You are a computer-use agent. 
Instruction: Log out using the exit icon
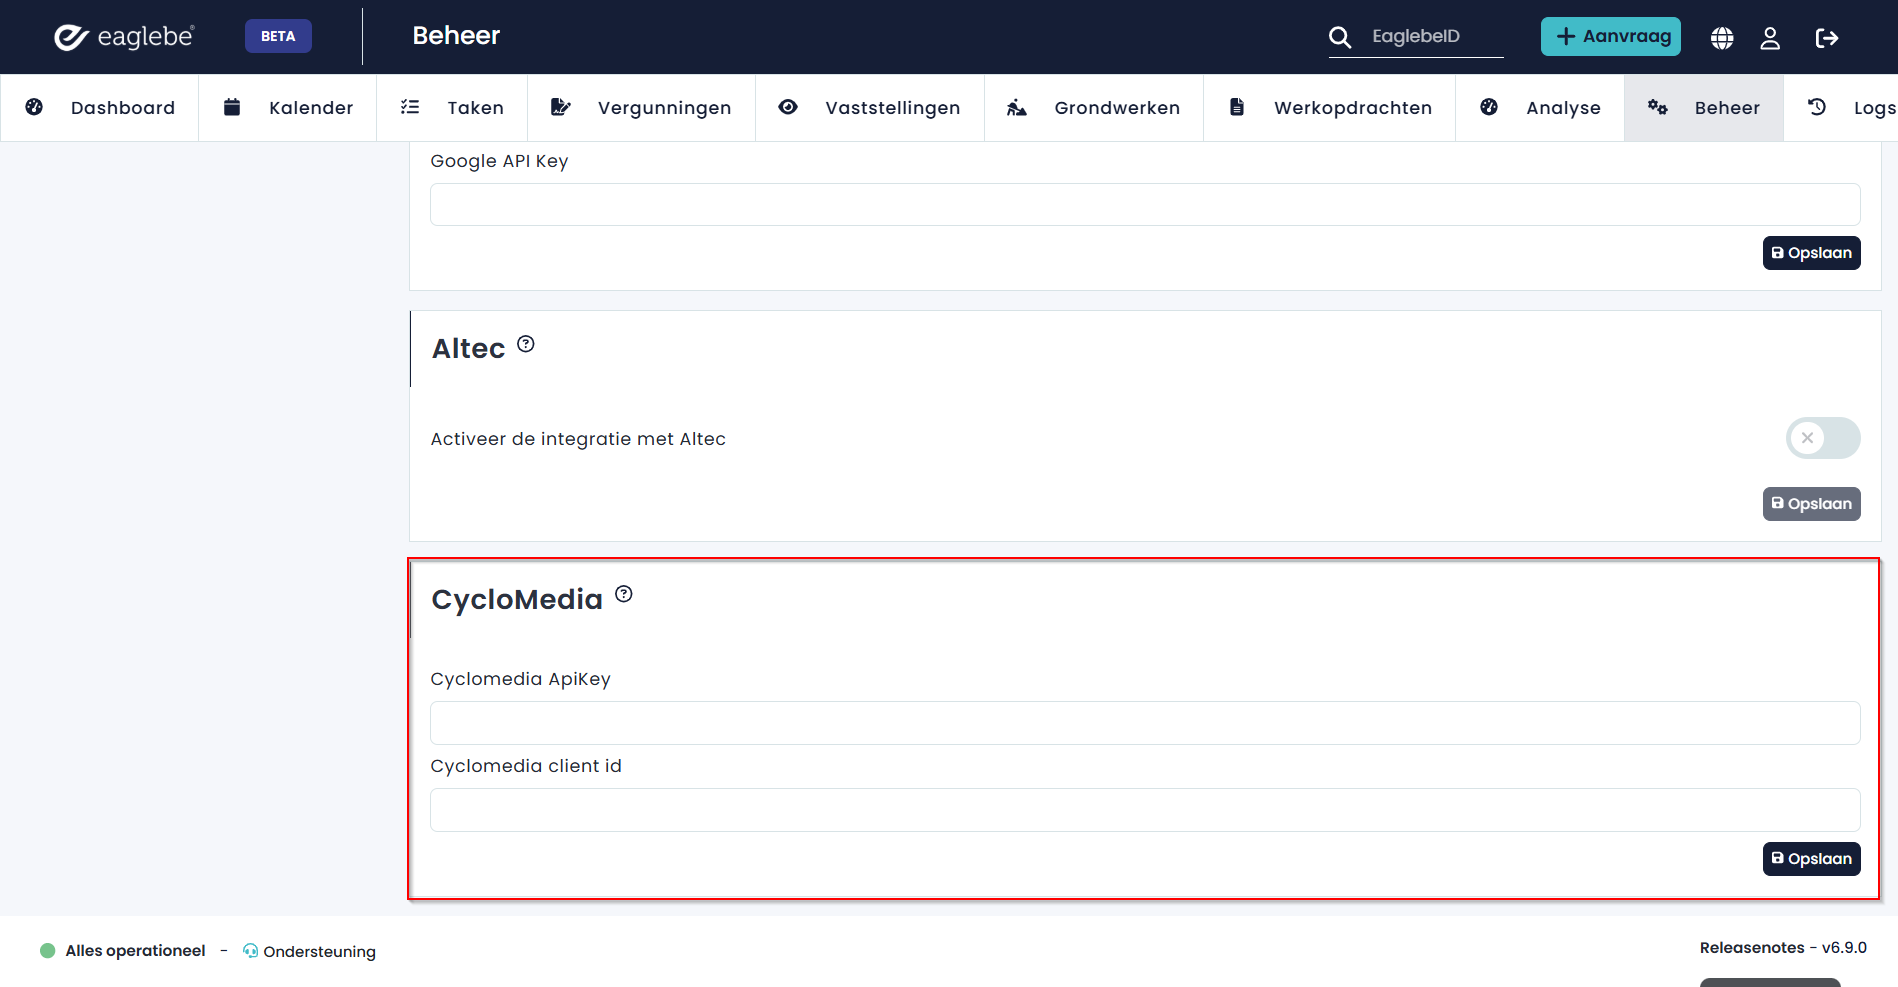(x=1827, y=37)
